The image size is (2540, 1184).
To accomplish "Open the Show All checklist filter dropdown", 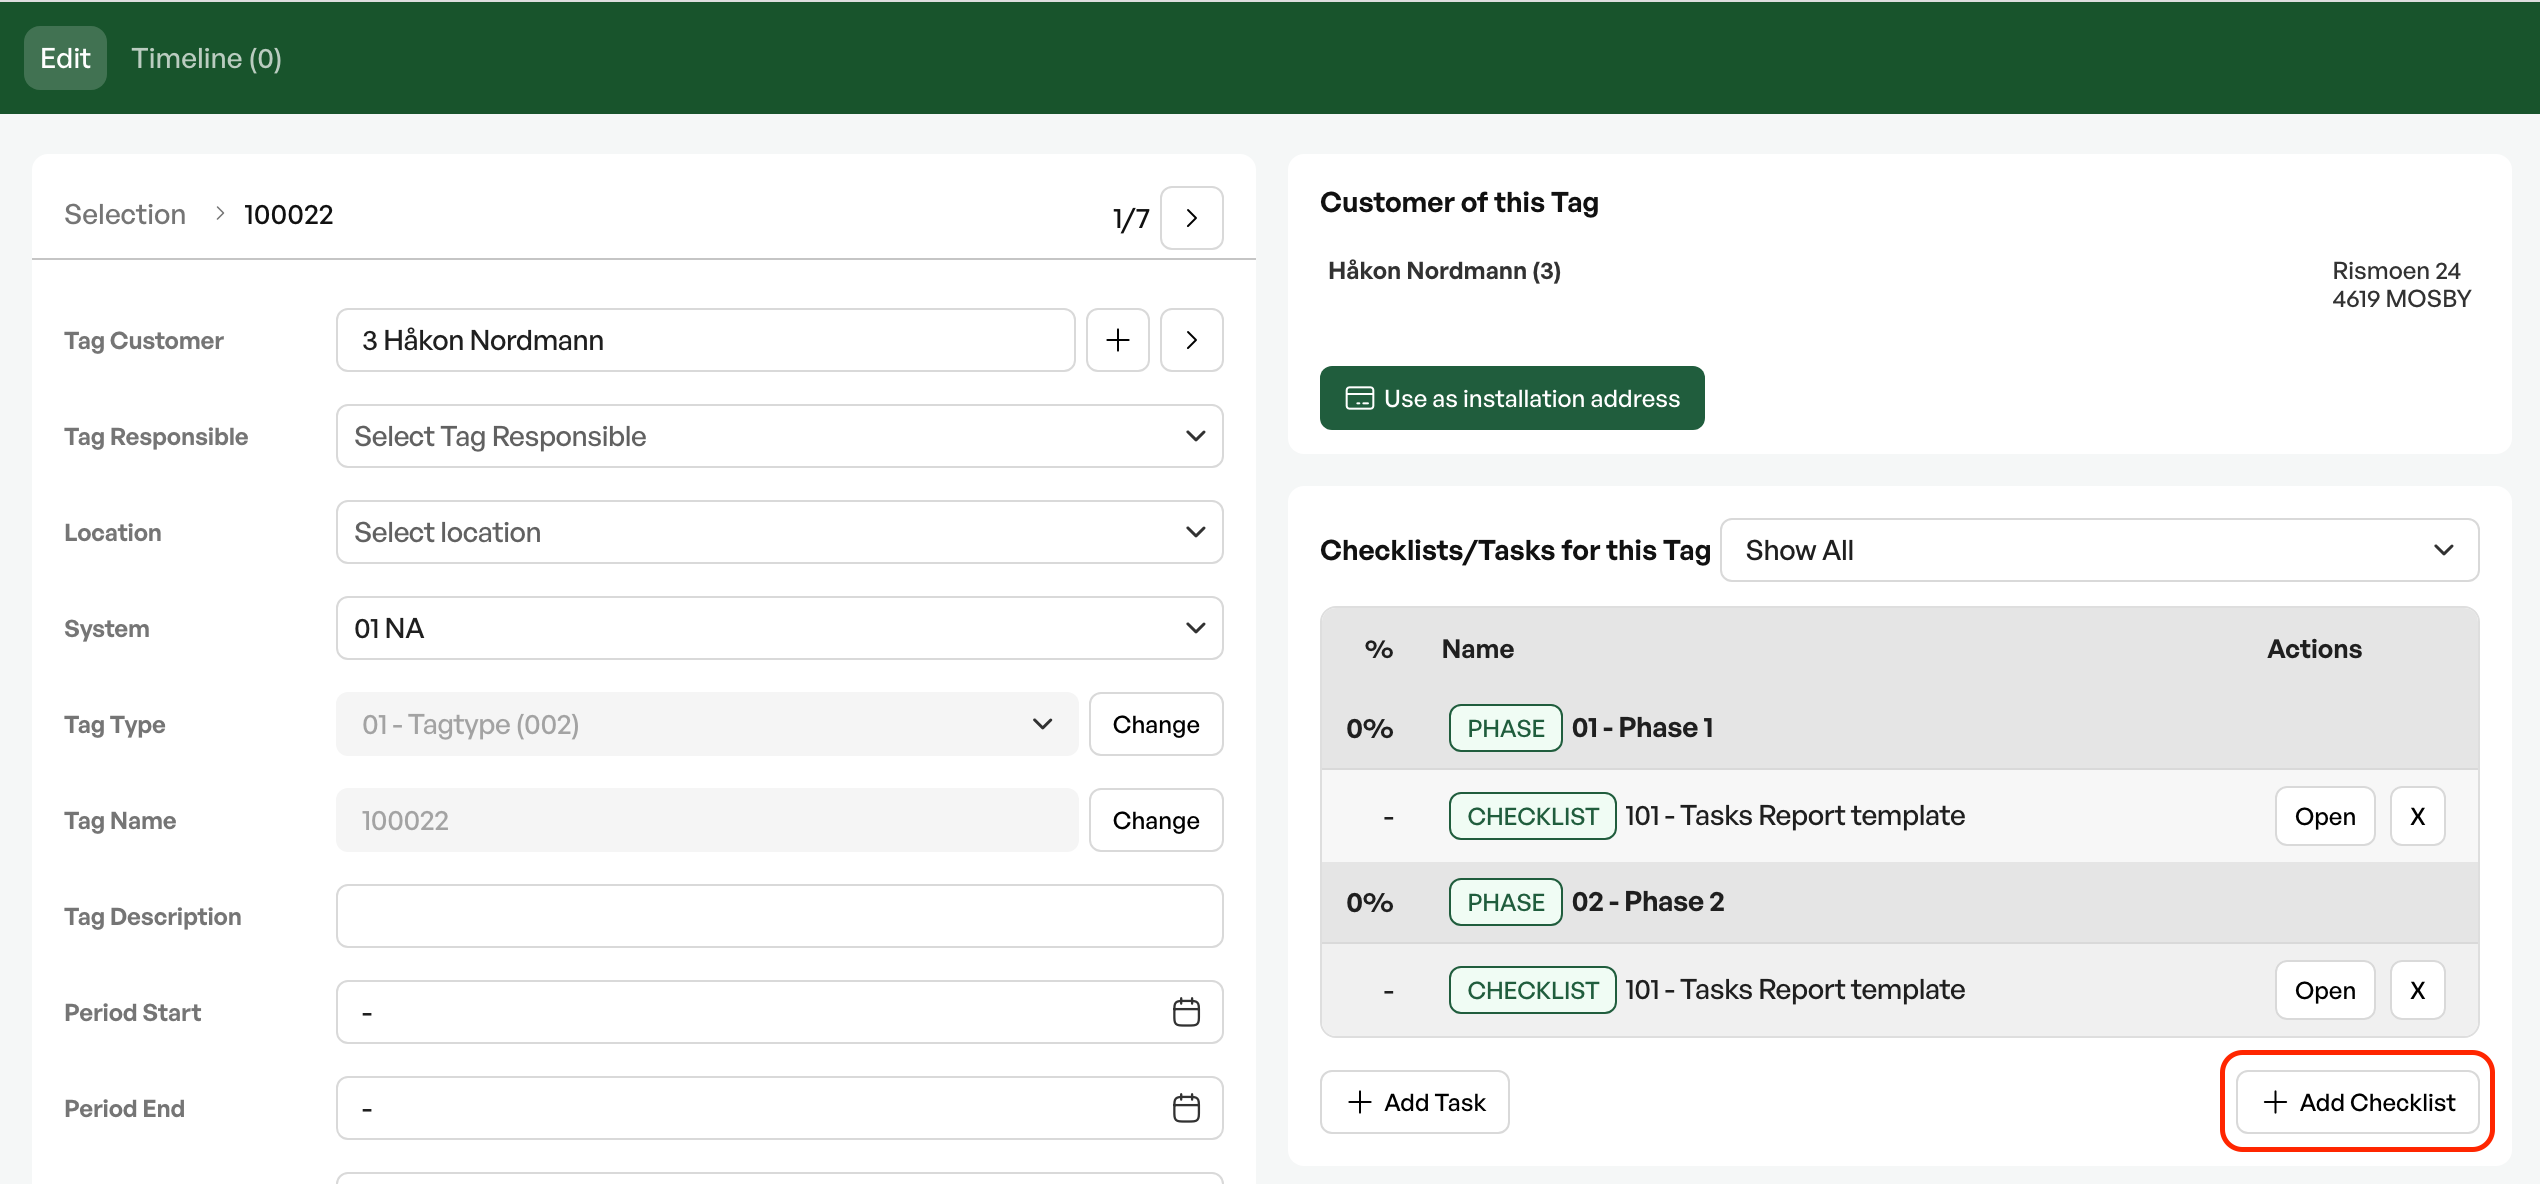I will (x=2099, y=550).
